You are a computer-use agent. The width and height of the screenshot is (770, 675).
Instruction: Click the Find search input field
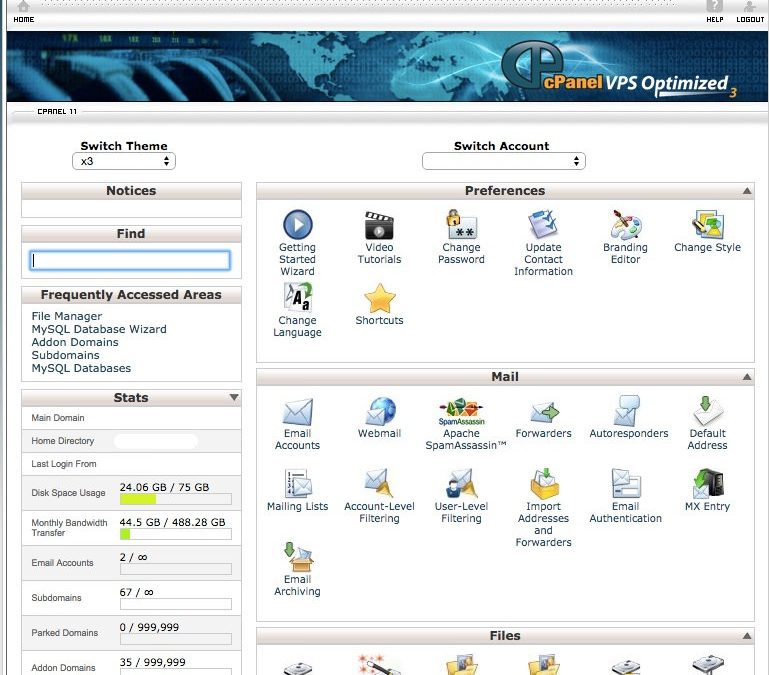tap(130, 260)
